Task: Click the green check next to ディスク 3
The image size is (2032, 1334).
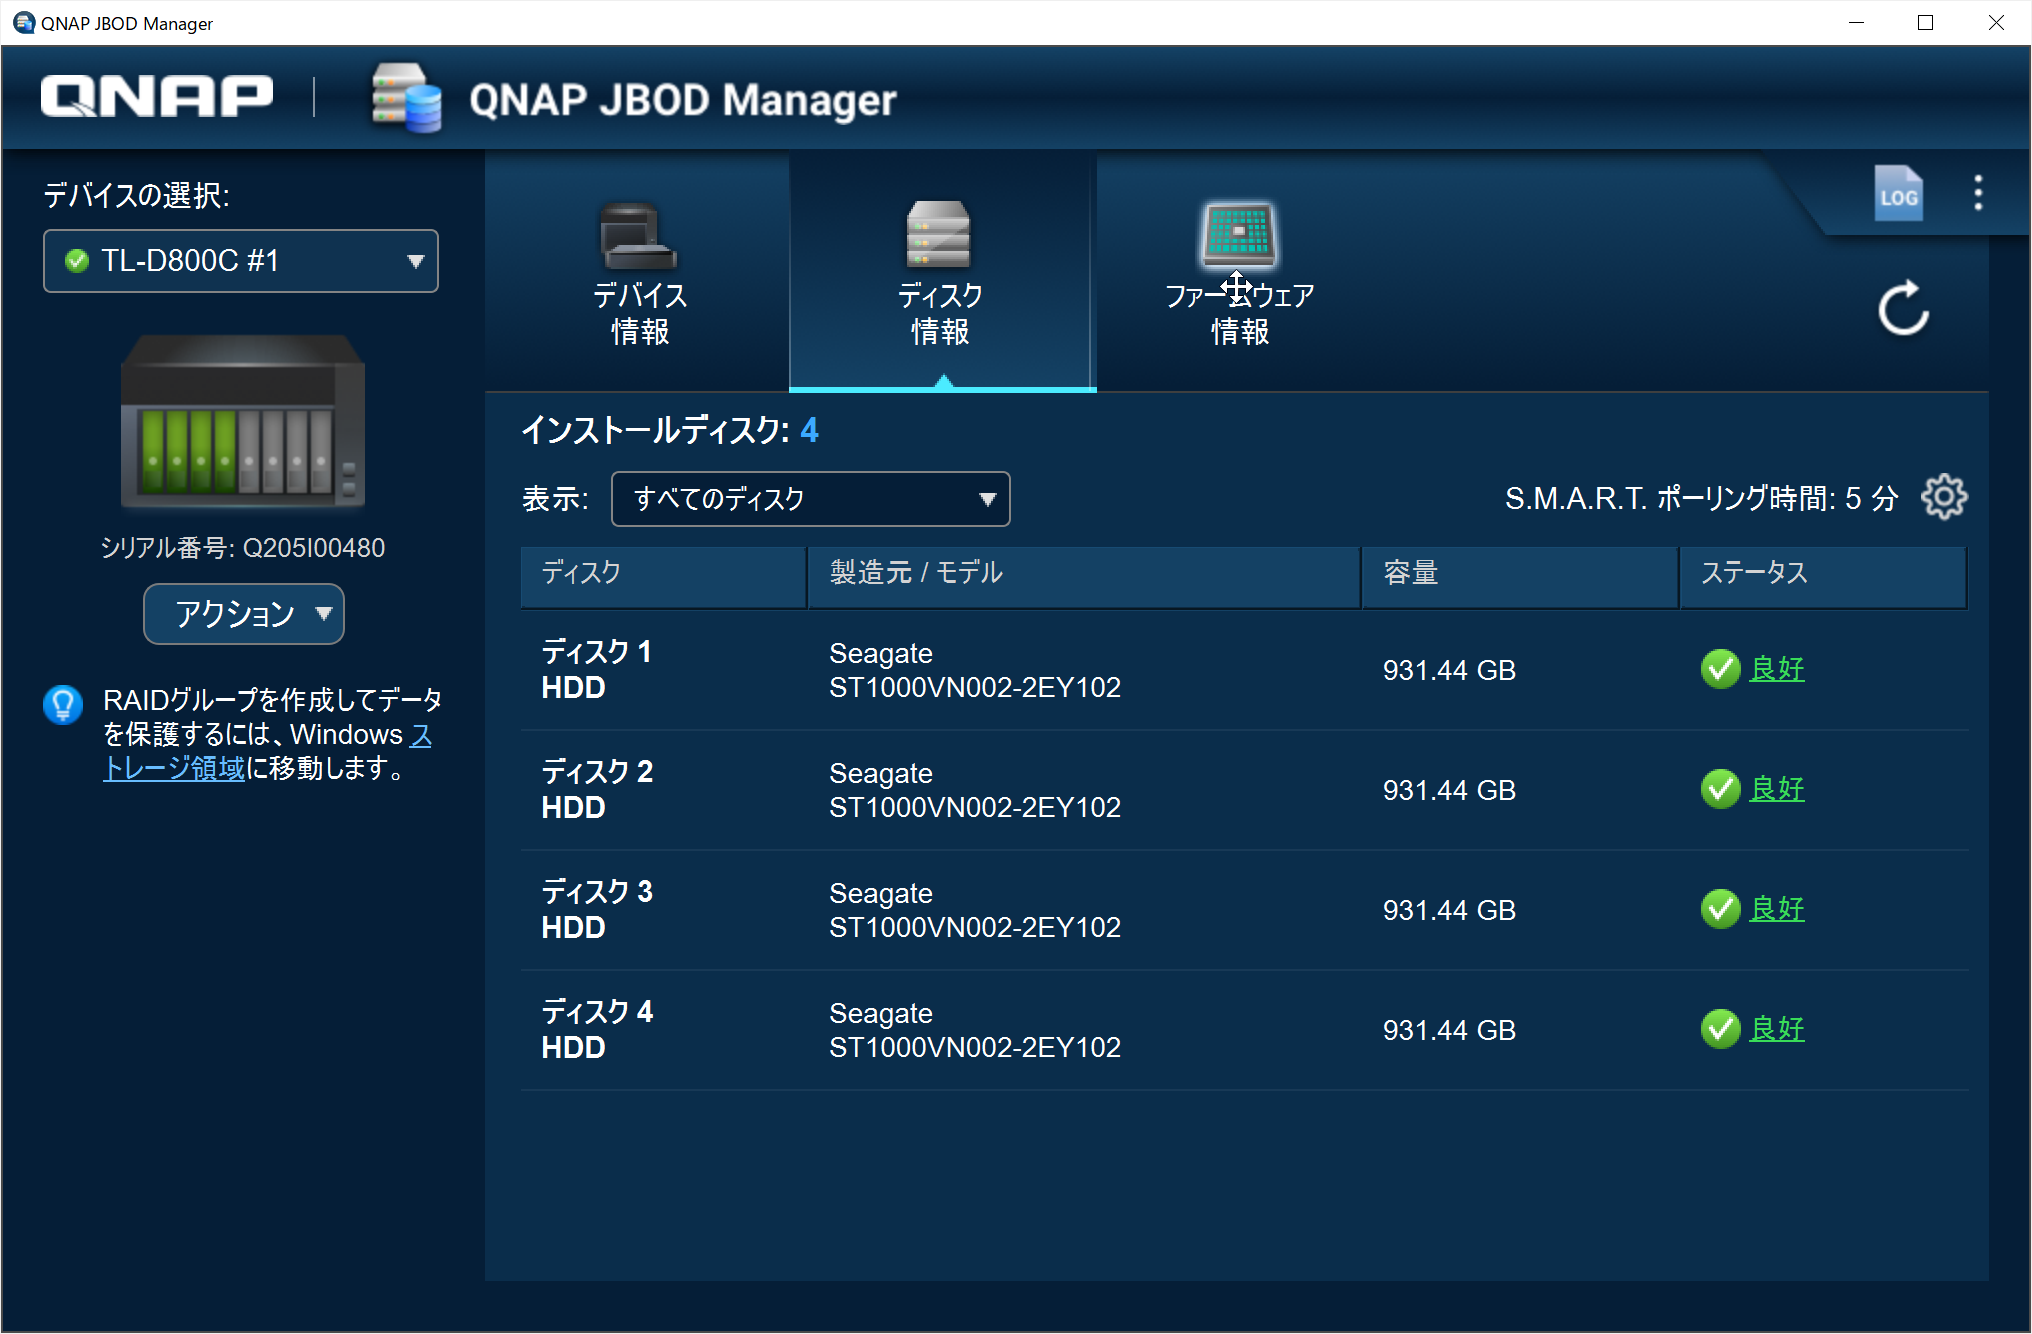Action: (x=1720, y=909)
